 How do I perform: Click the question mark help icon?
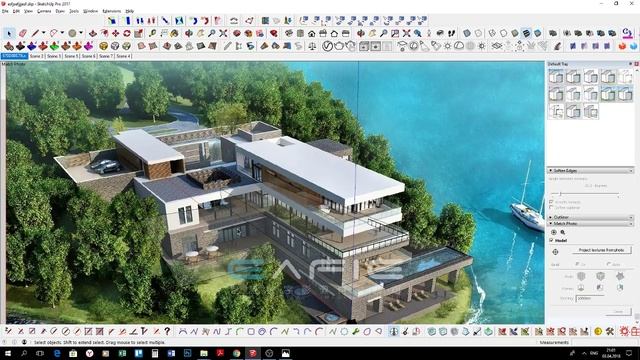point(167,331)
